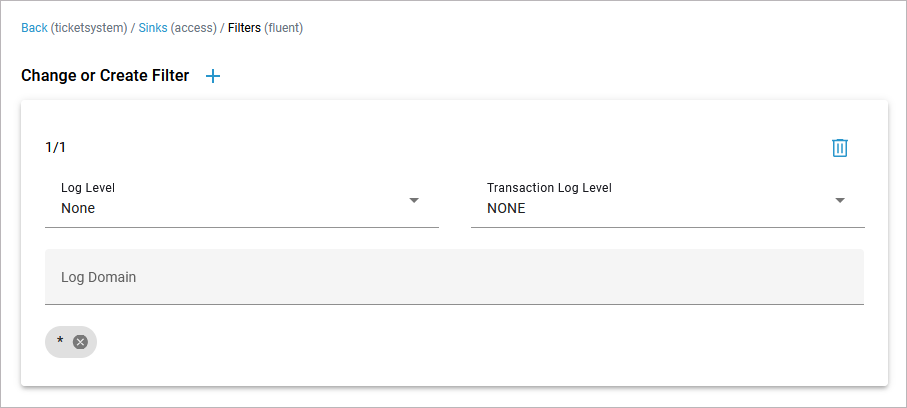907x408 pixels.
Task: Click the "Change or Create Filter" heading
Action: (105, 76)
